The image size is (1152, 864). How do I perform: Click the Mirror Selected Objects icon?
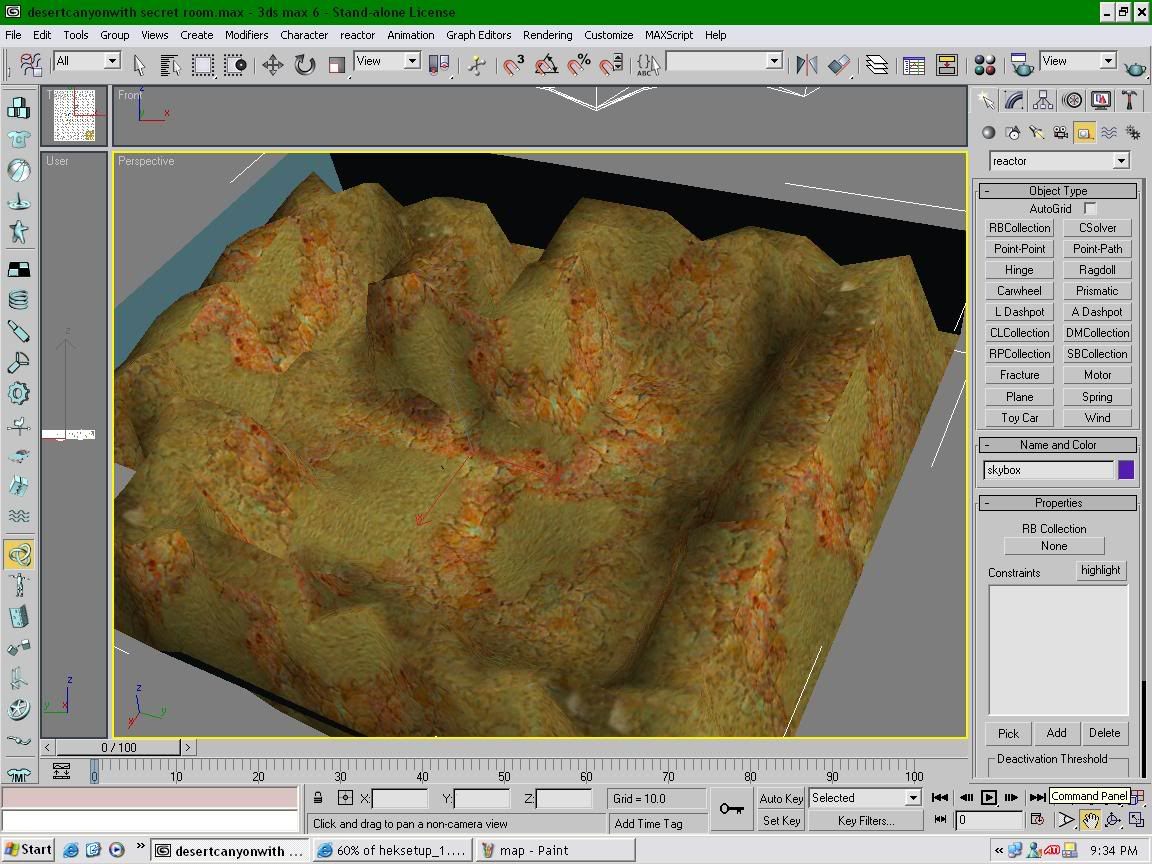807,65
